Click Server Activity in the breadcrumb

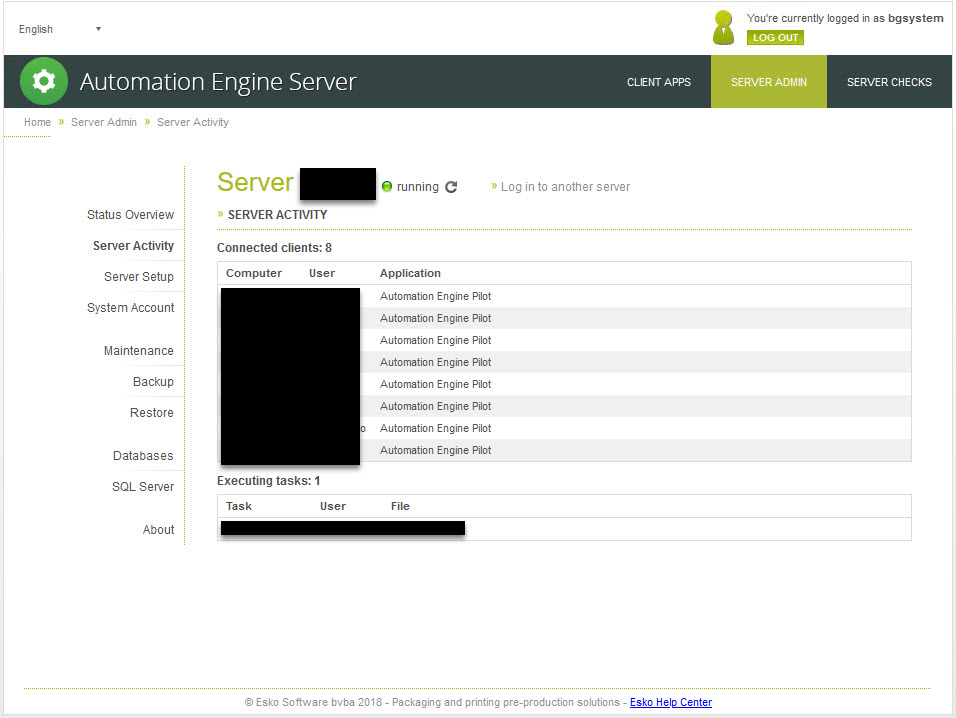(x=193, y=122)
